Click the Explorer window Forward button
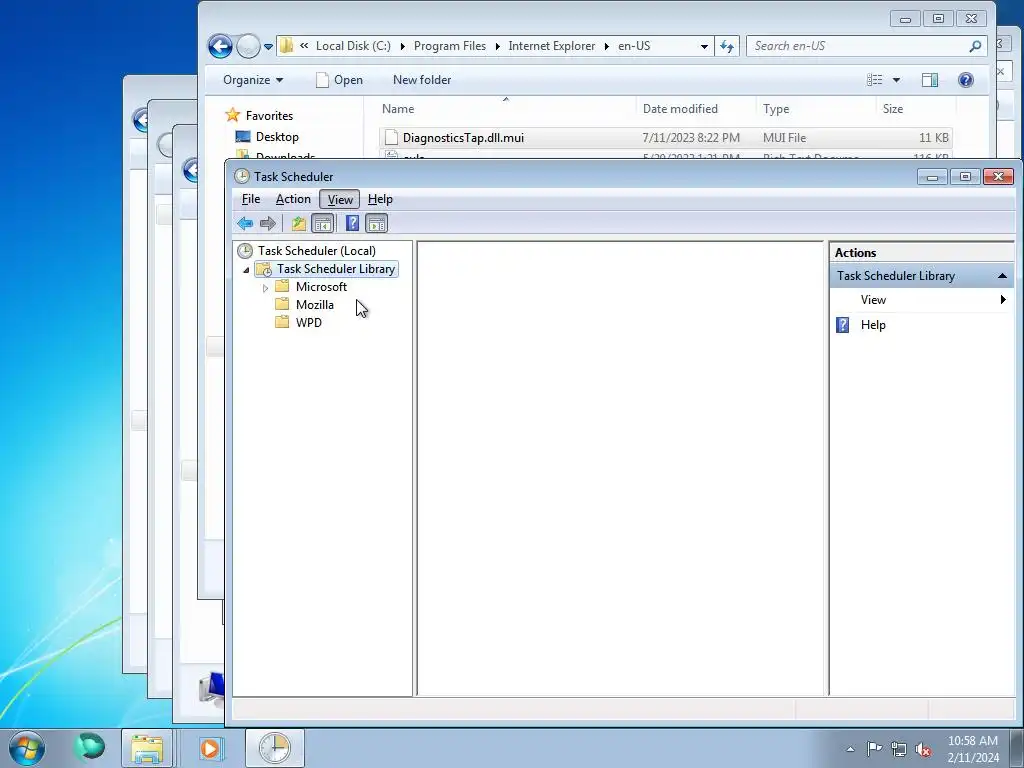 point(248,46)
